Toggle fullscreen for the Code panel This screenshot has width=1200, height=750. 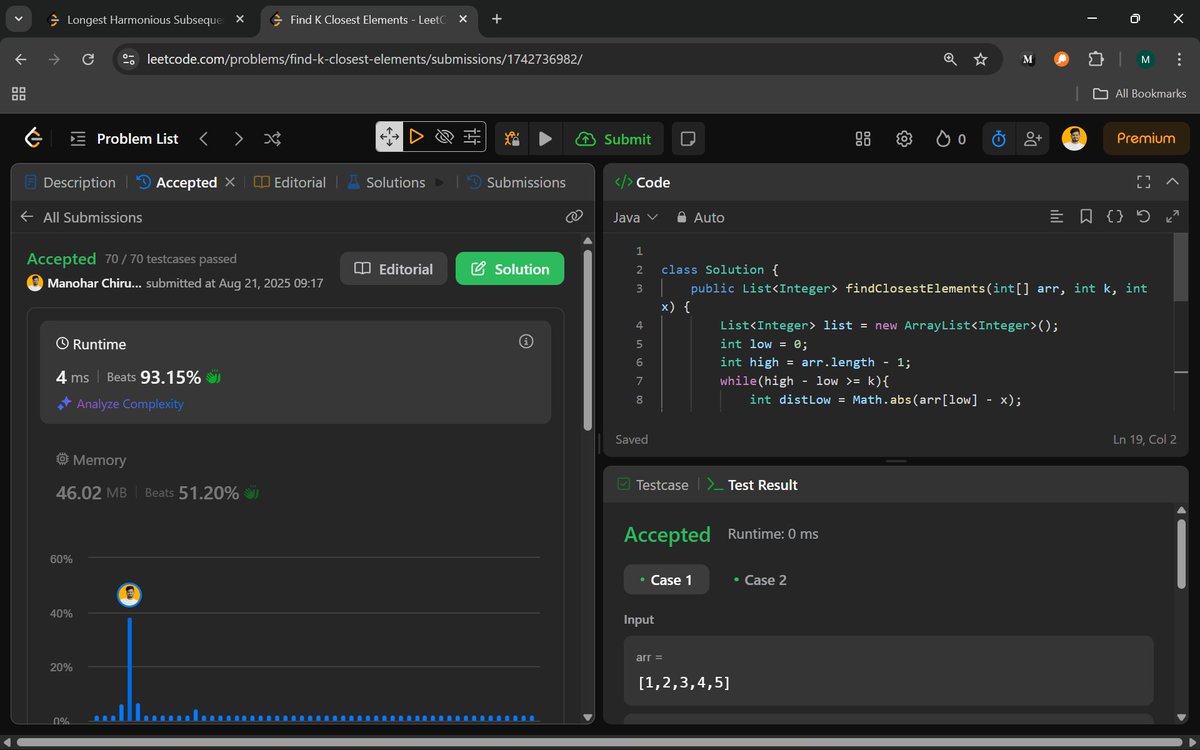point(1144,182)
